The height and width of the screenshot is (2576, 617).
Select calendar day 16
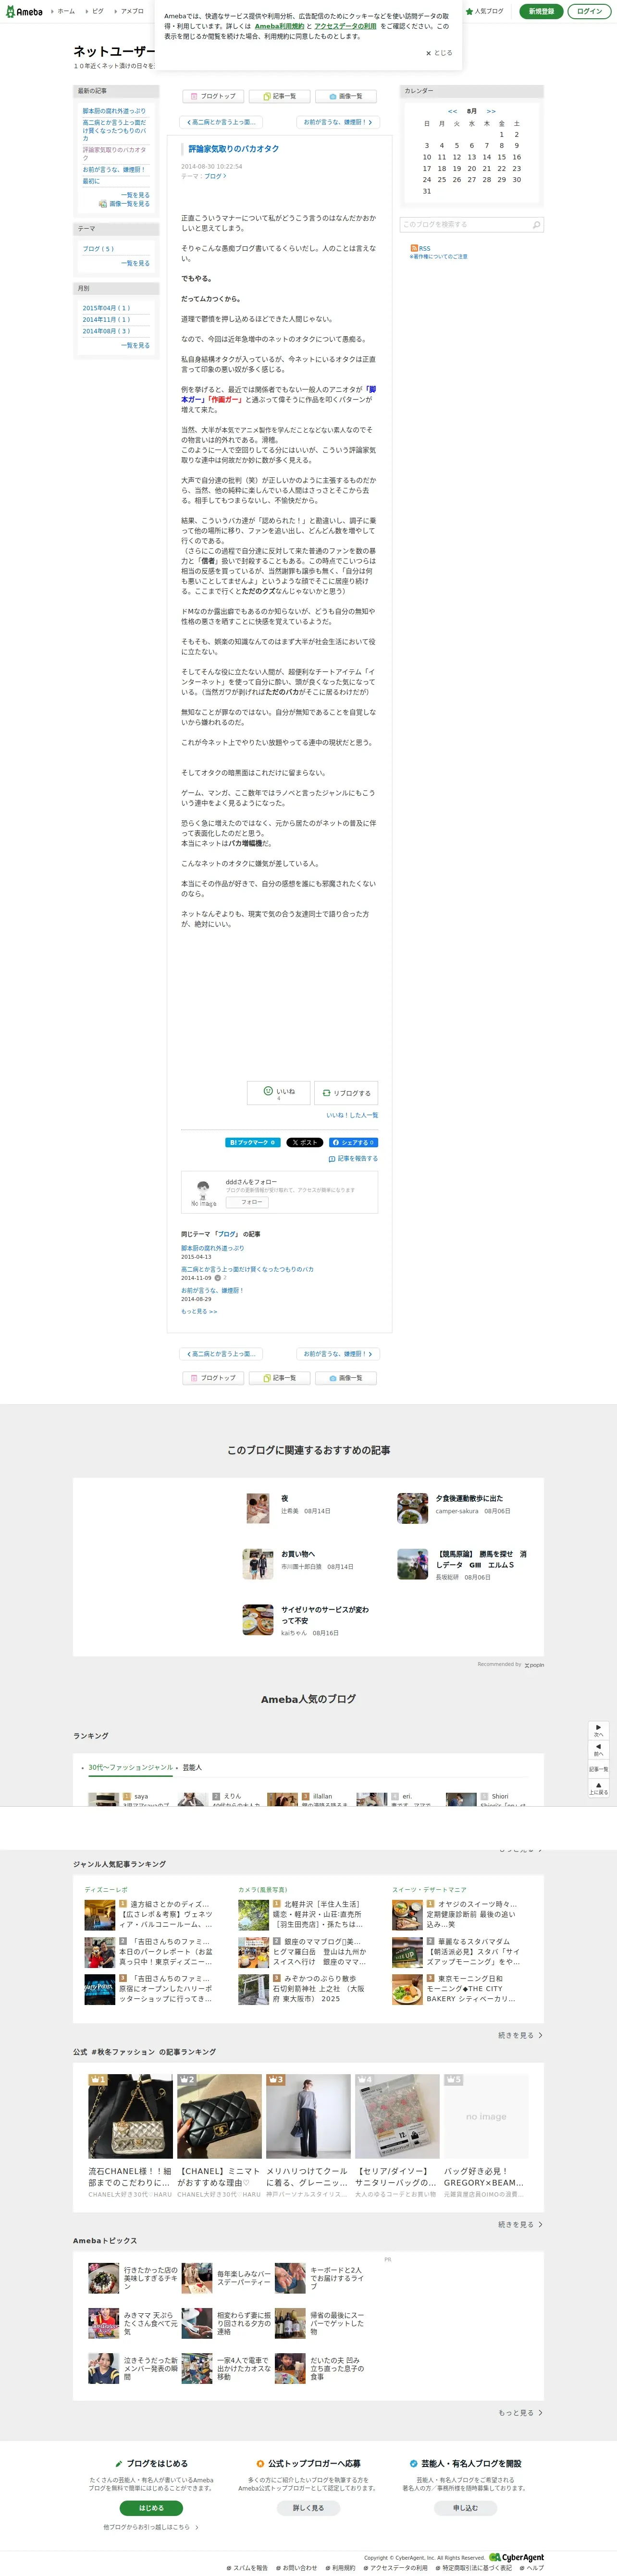click(516, 157)
